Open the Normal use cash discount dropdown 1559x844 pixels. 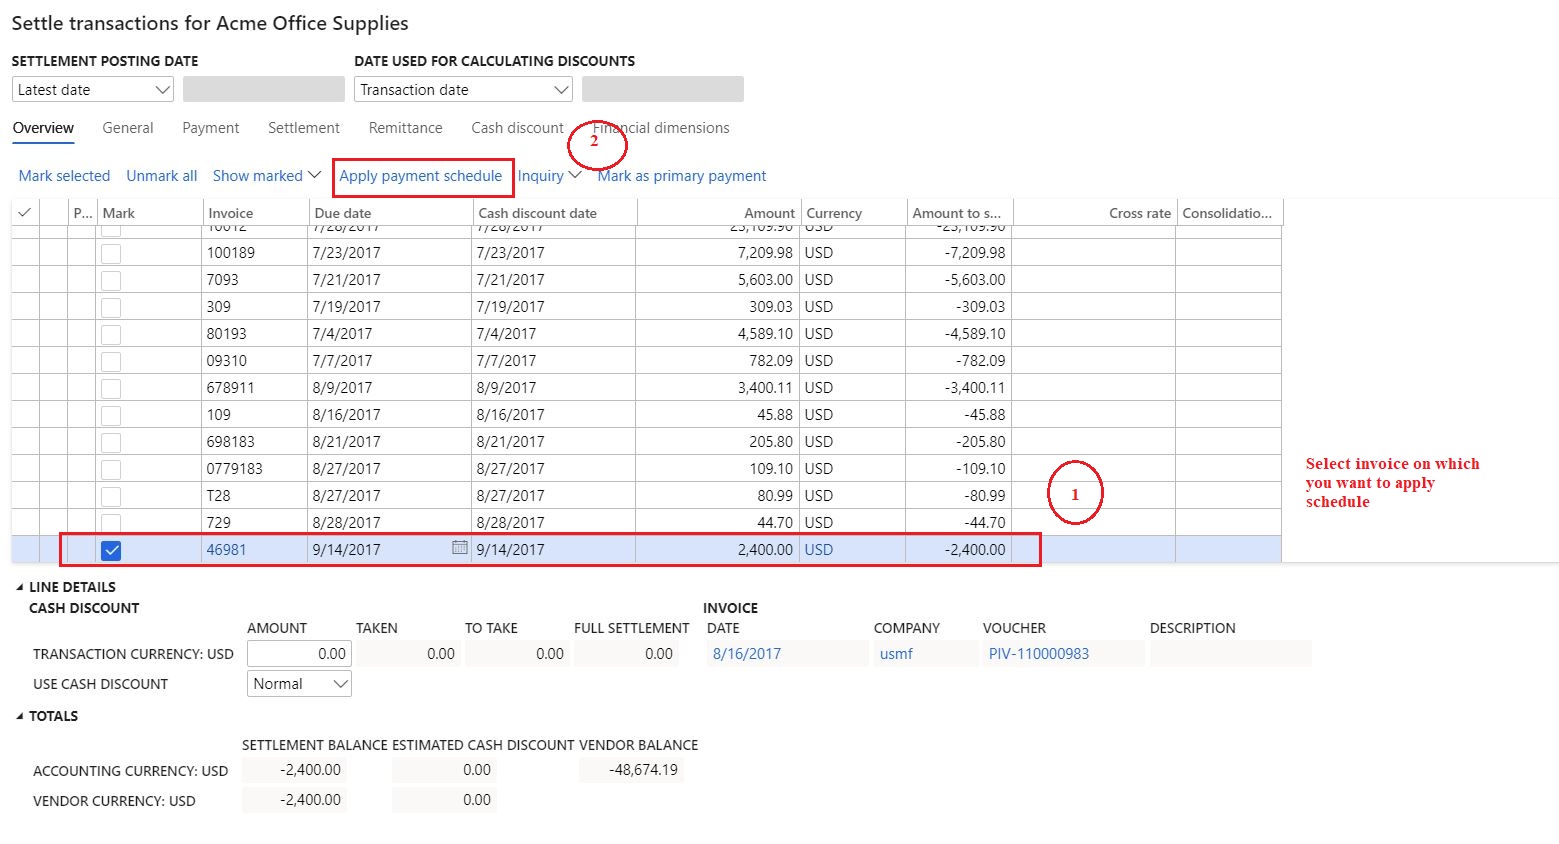tap(340, 683)
